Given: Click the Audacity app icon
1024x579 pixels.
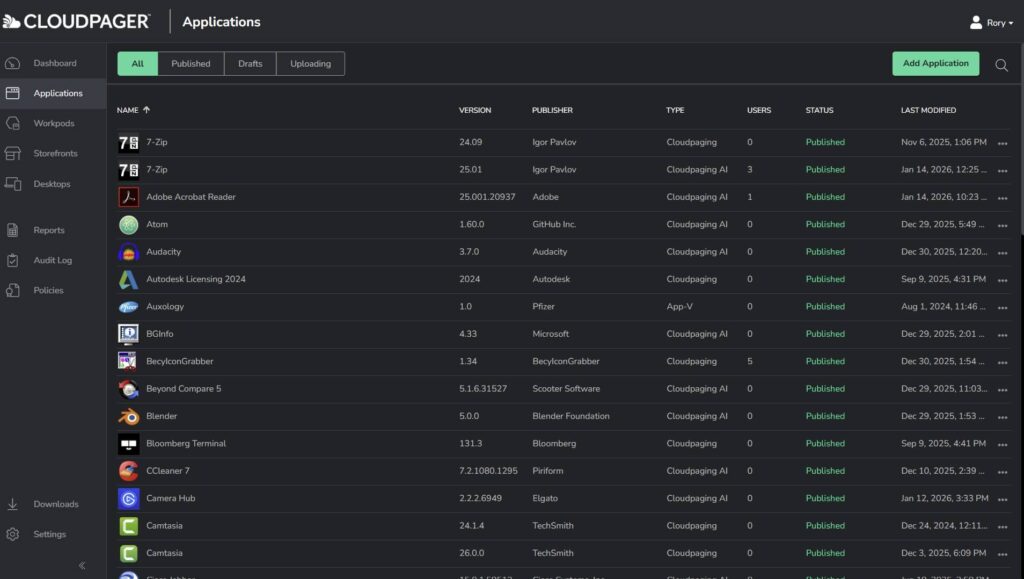Looking at the screenshot, I should pyautogui.click(x=129, y=252).
